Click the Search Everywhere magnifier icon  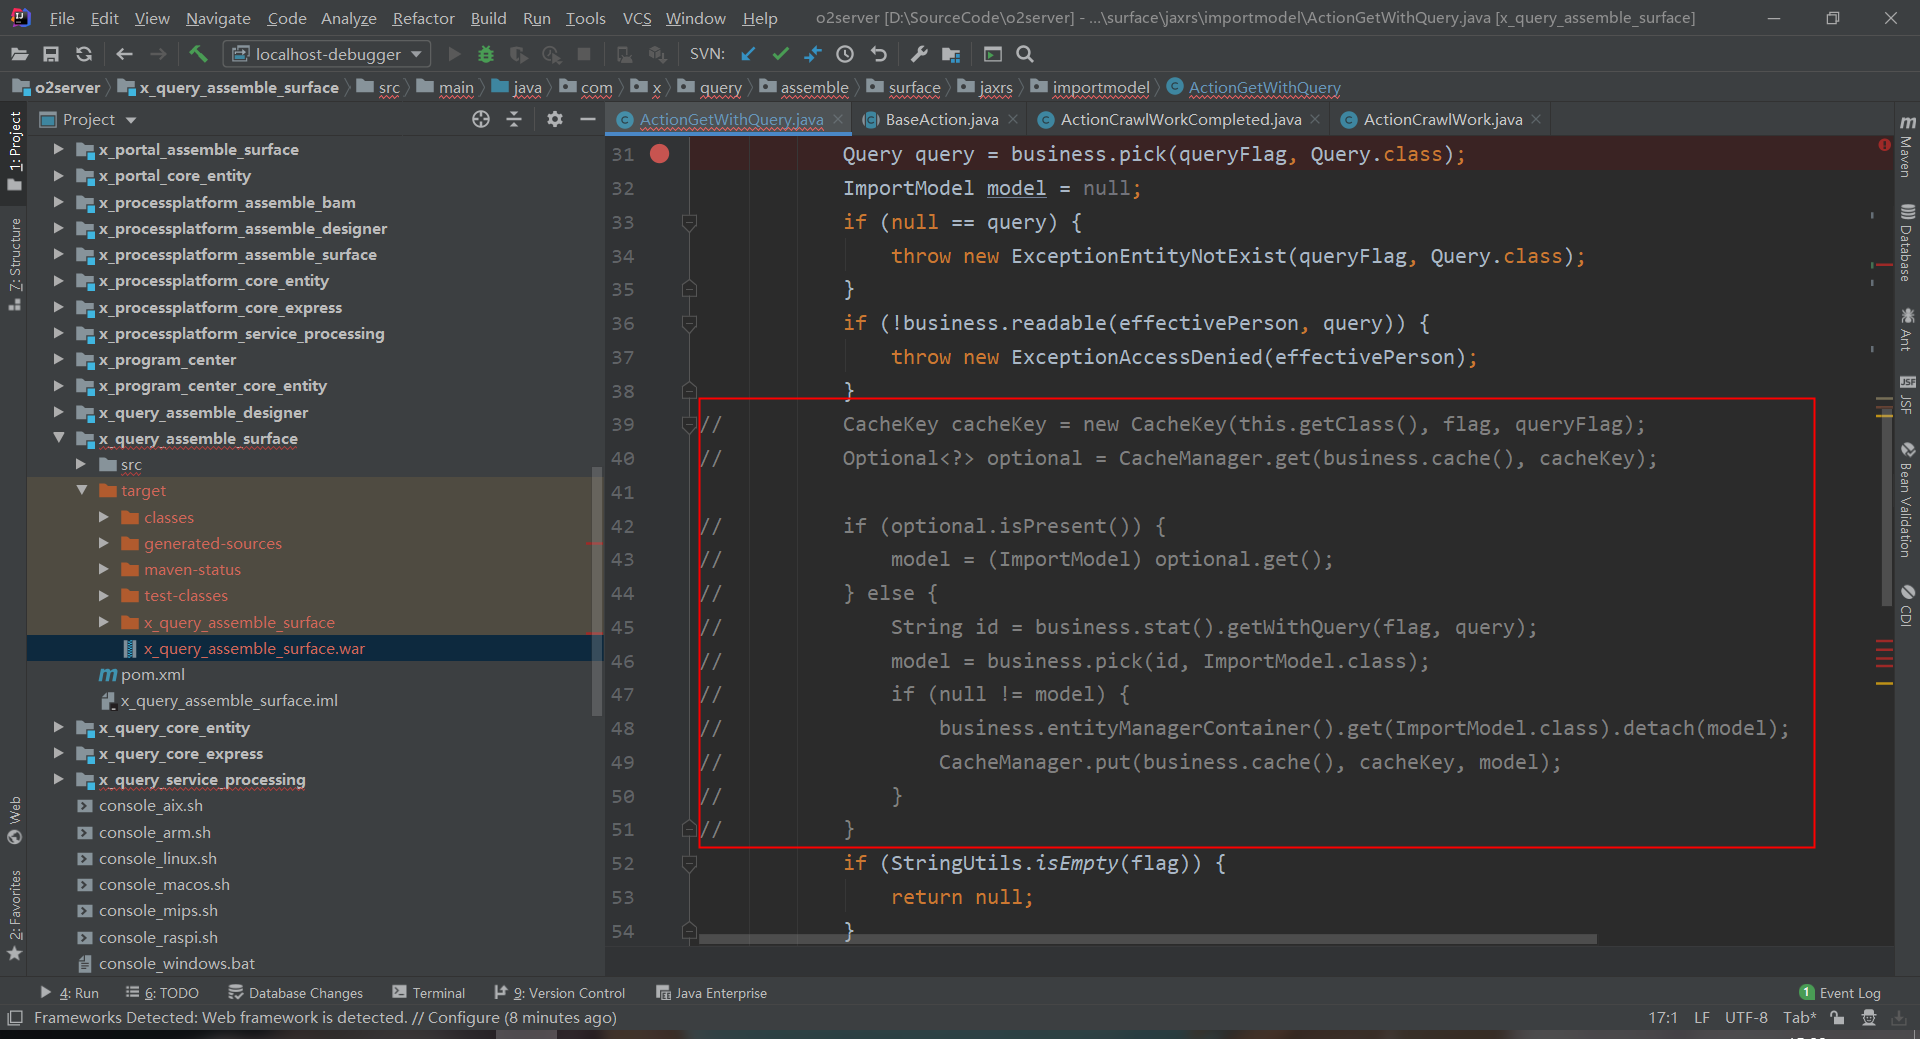pyautogui.click(x=1025, y=54)
